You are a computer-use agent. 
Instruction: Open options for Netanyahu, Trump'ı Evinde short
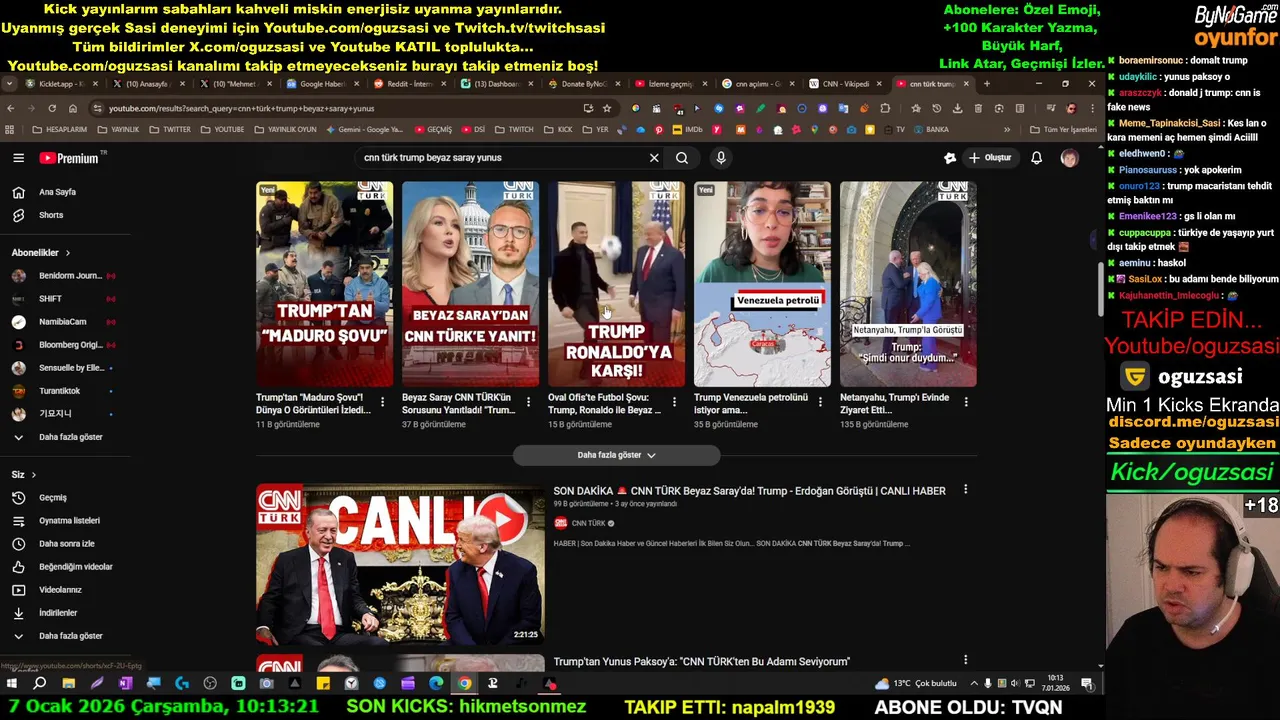[x=966, y=402]
